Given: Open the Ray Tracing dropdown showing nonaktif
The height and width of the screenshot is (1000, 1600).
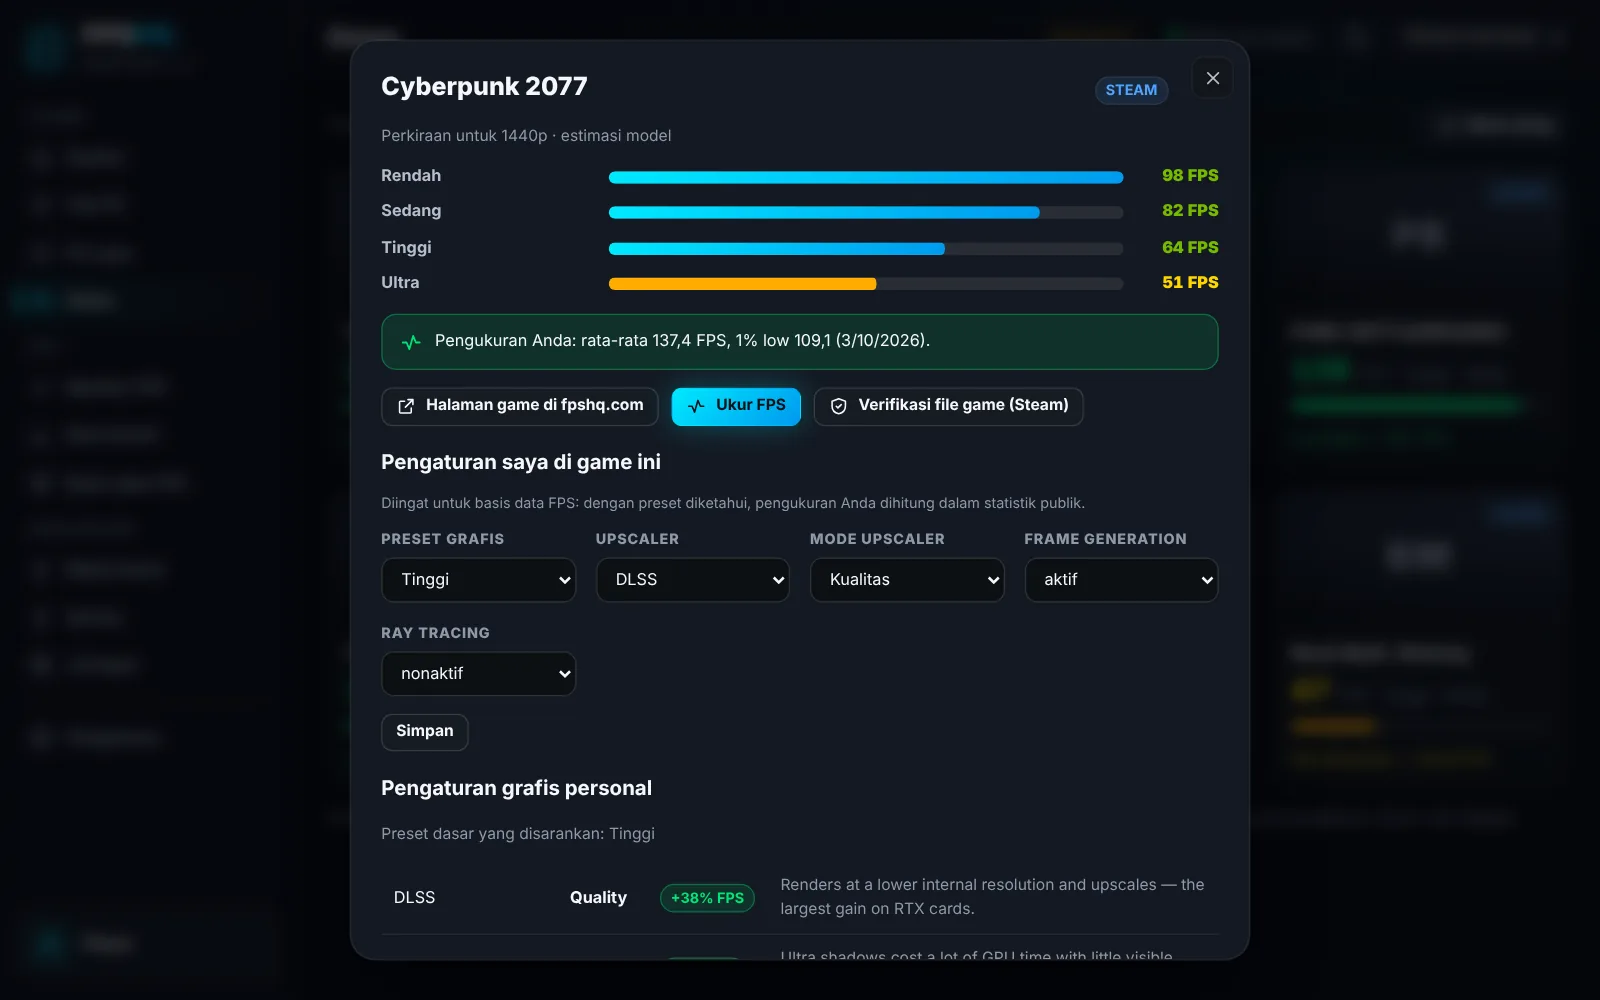Looking at the screenshot, I should pyautogui.click(x=479, y=674).
